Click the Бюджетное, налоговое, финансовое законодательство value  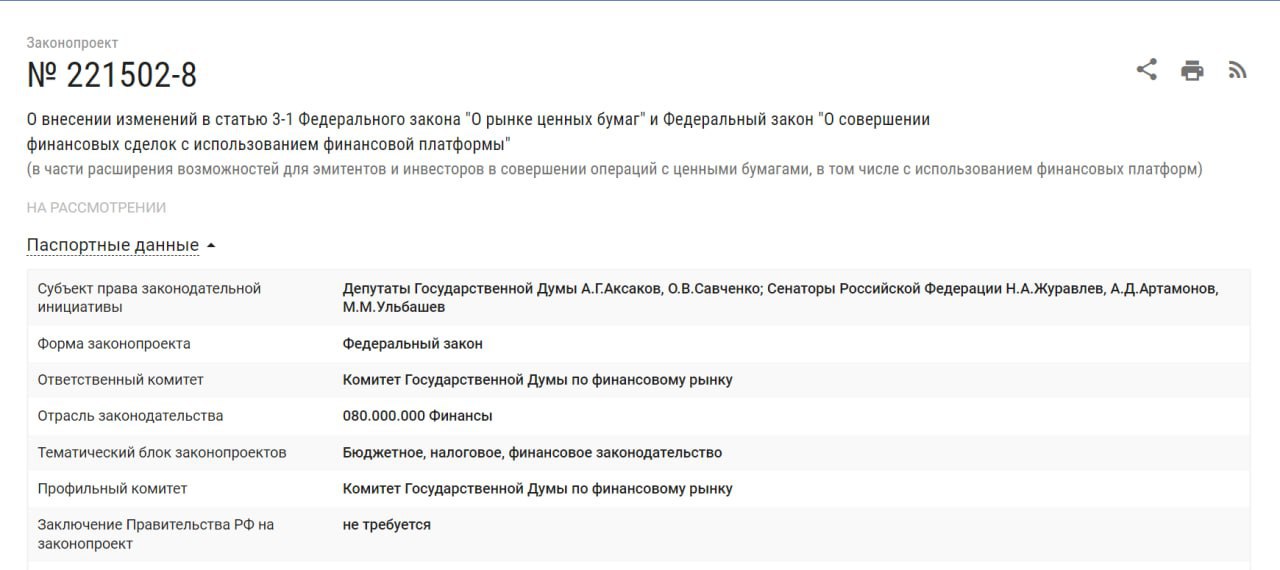(x=532, y=452)
